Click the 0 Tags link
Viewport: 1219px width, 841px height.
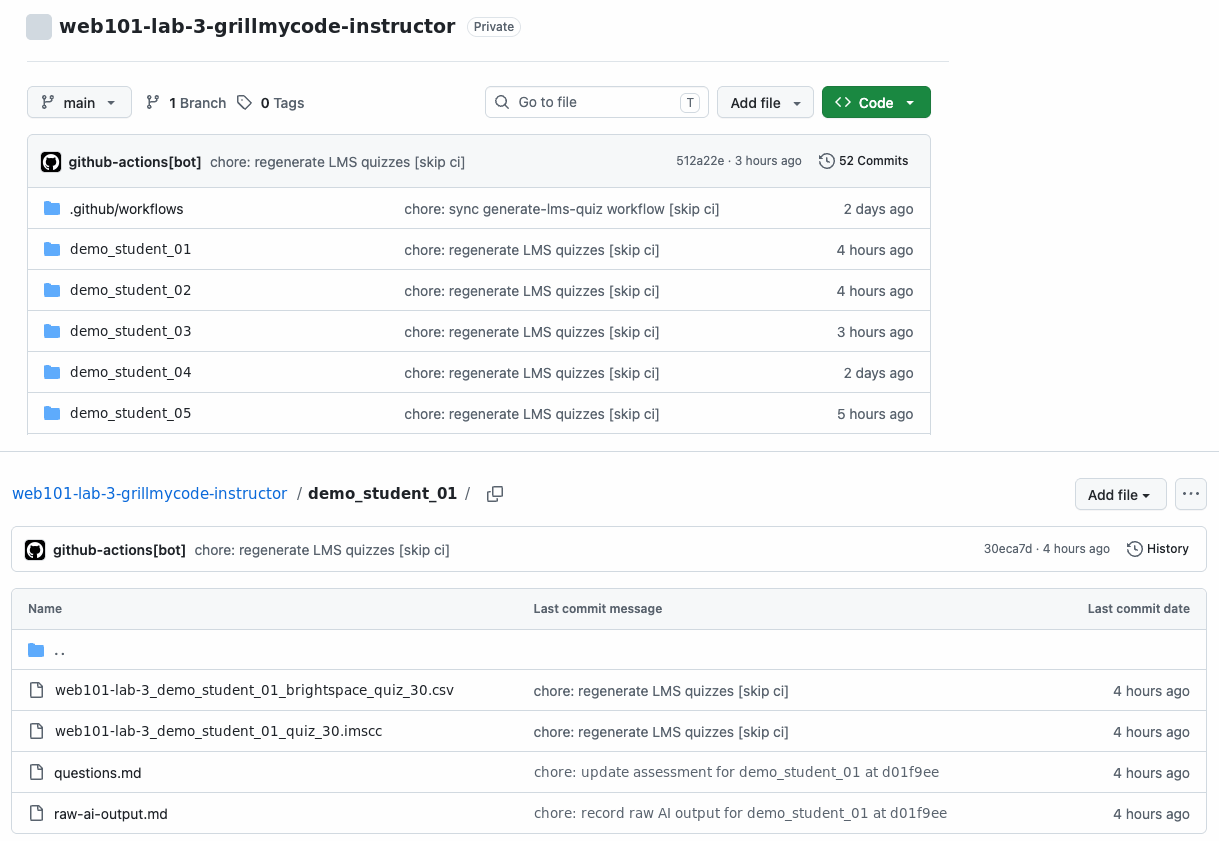point(270,103)
